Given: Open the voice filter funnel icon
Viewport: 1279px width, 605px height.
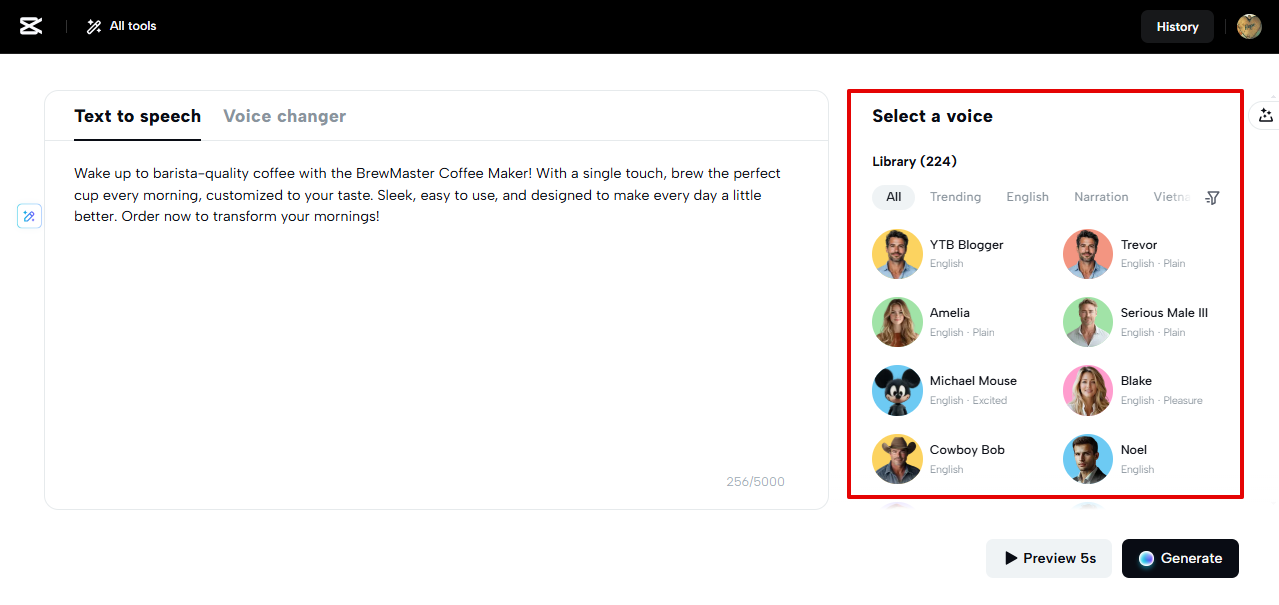Looking at the screenshot, I should [x=1211, y=197].
